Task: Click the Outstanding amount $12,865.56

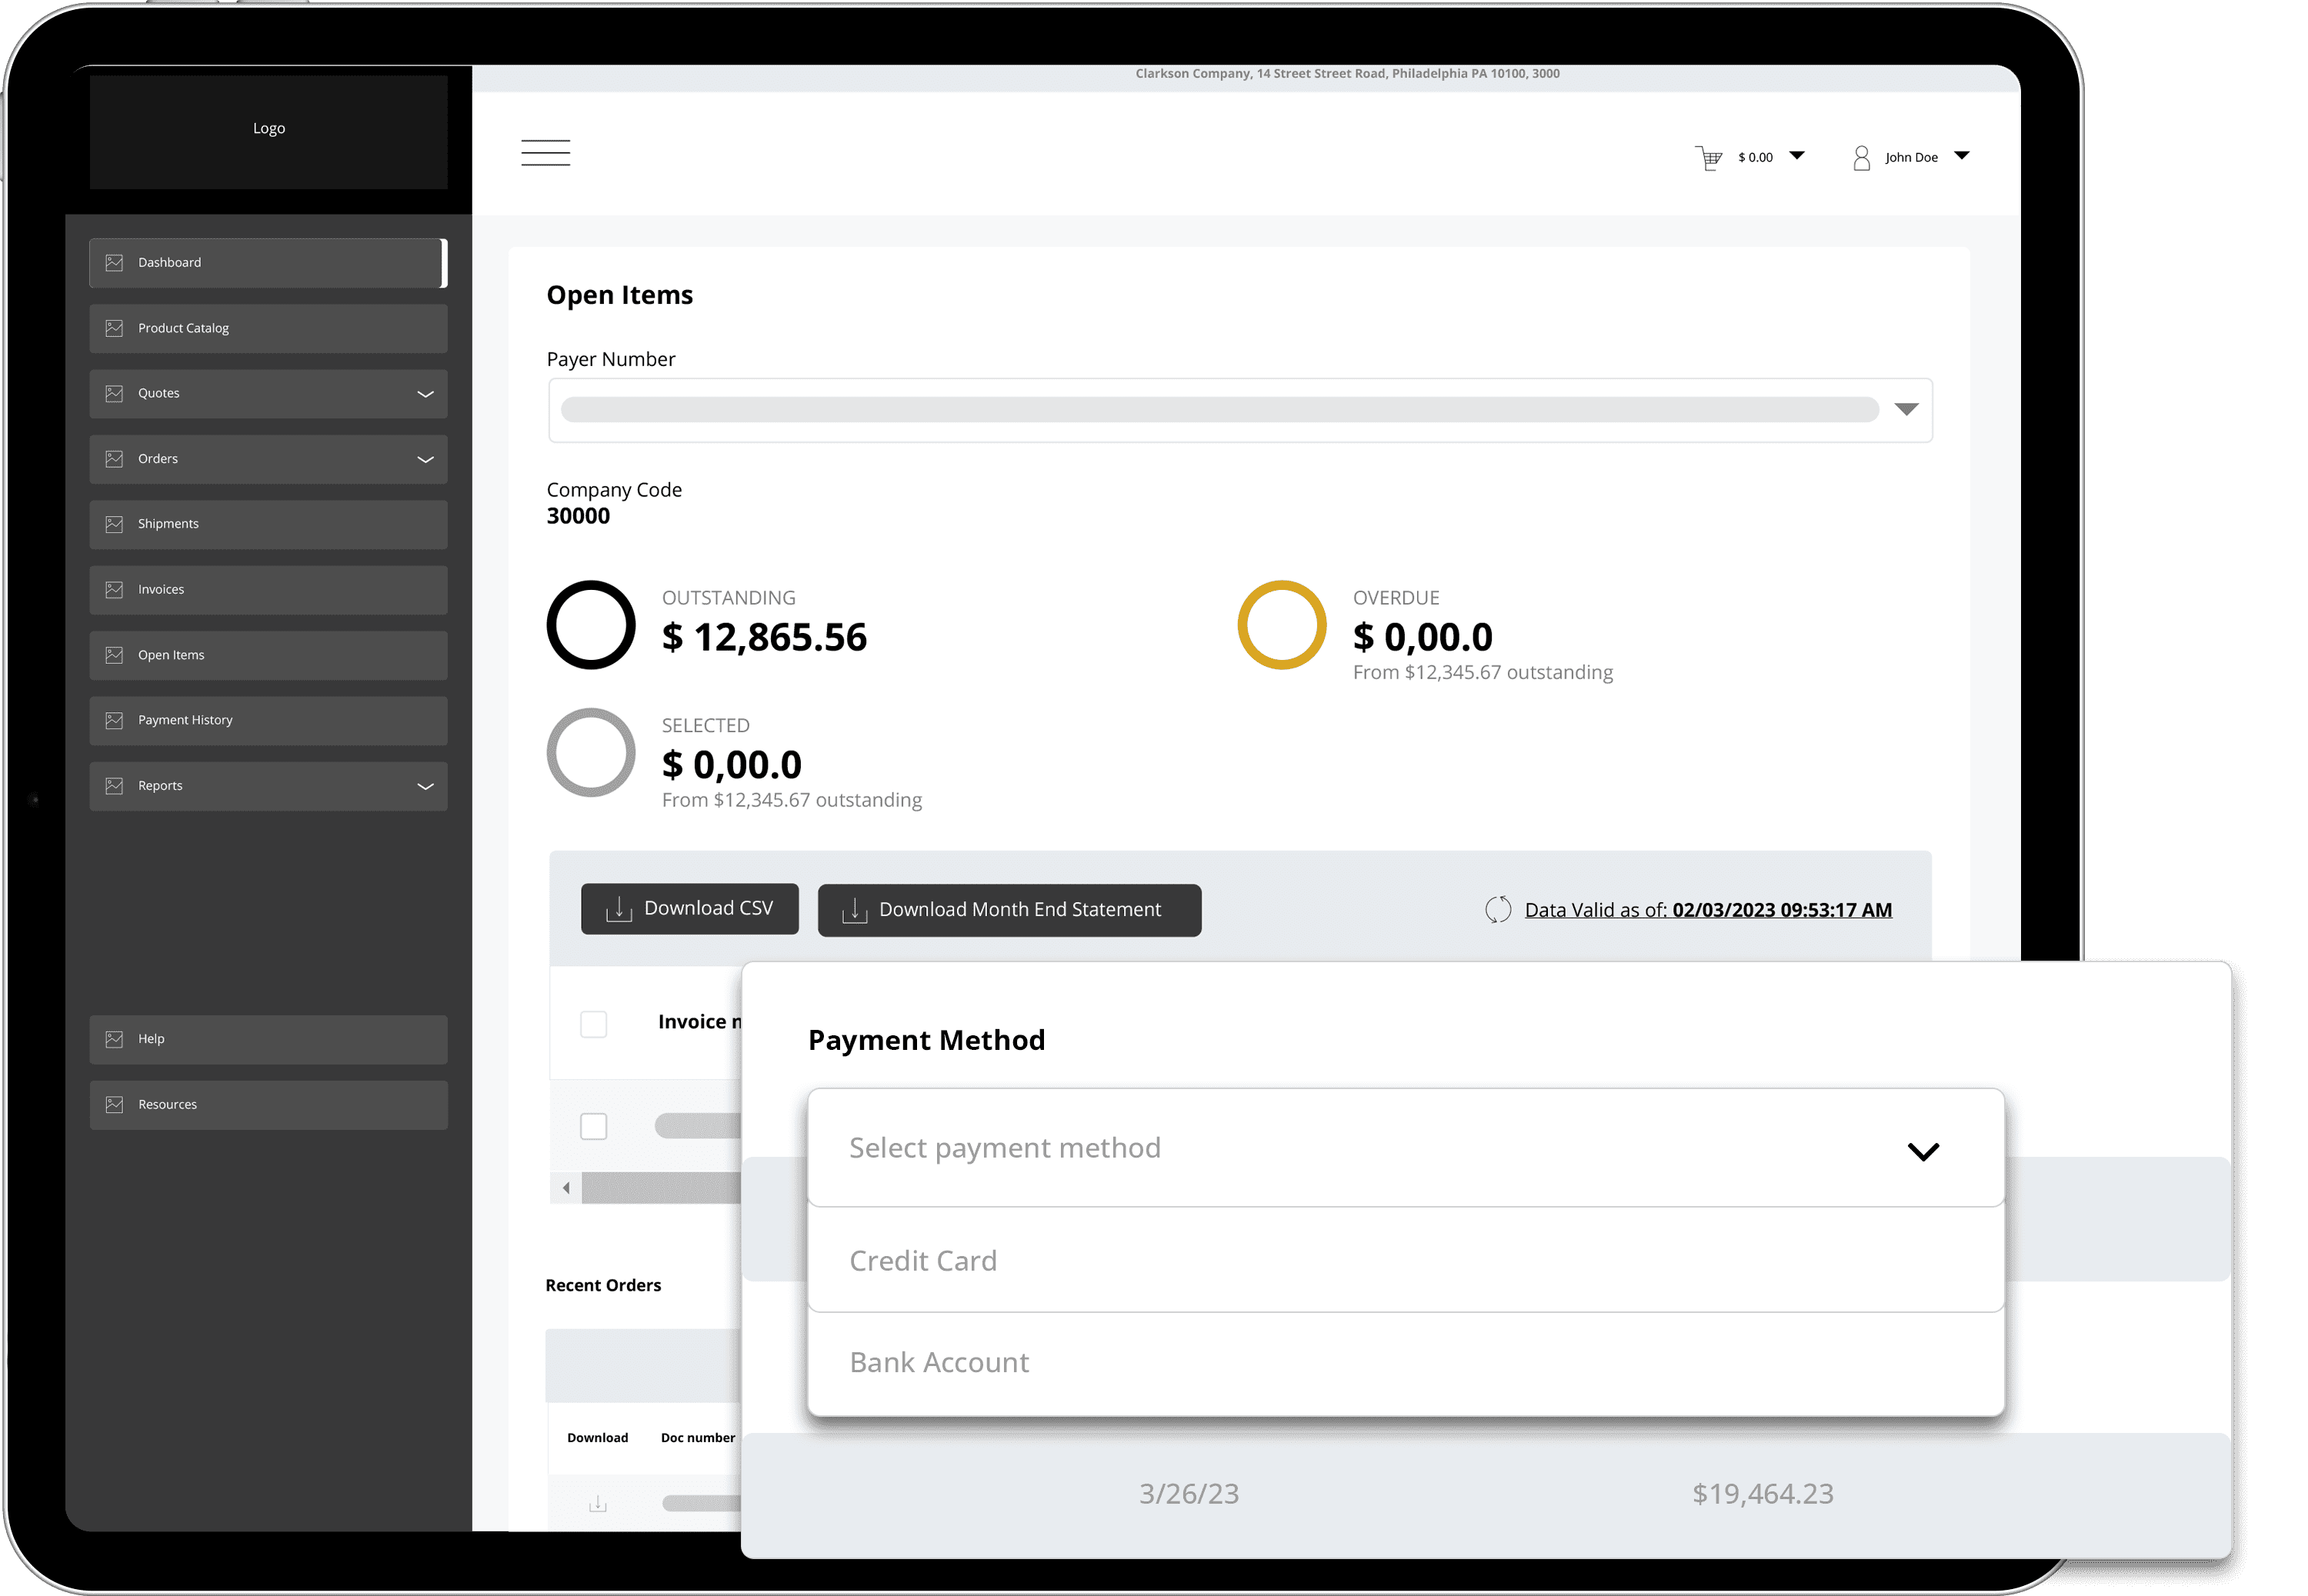Action: (764, 638)
